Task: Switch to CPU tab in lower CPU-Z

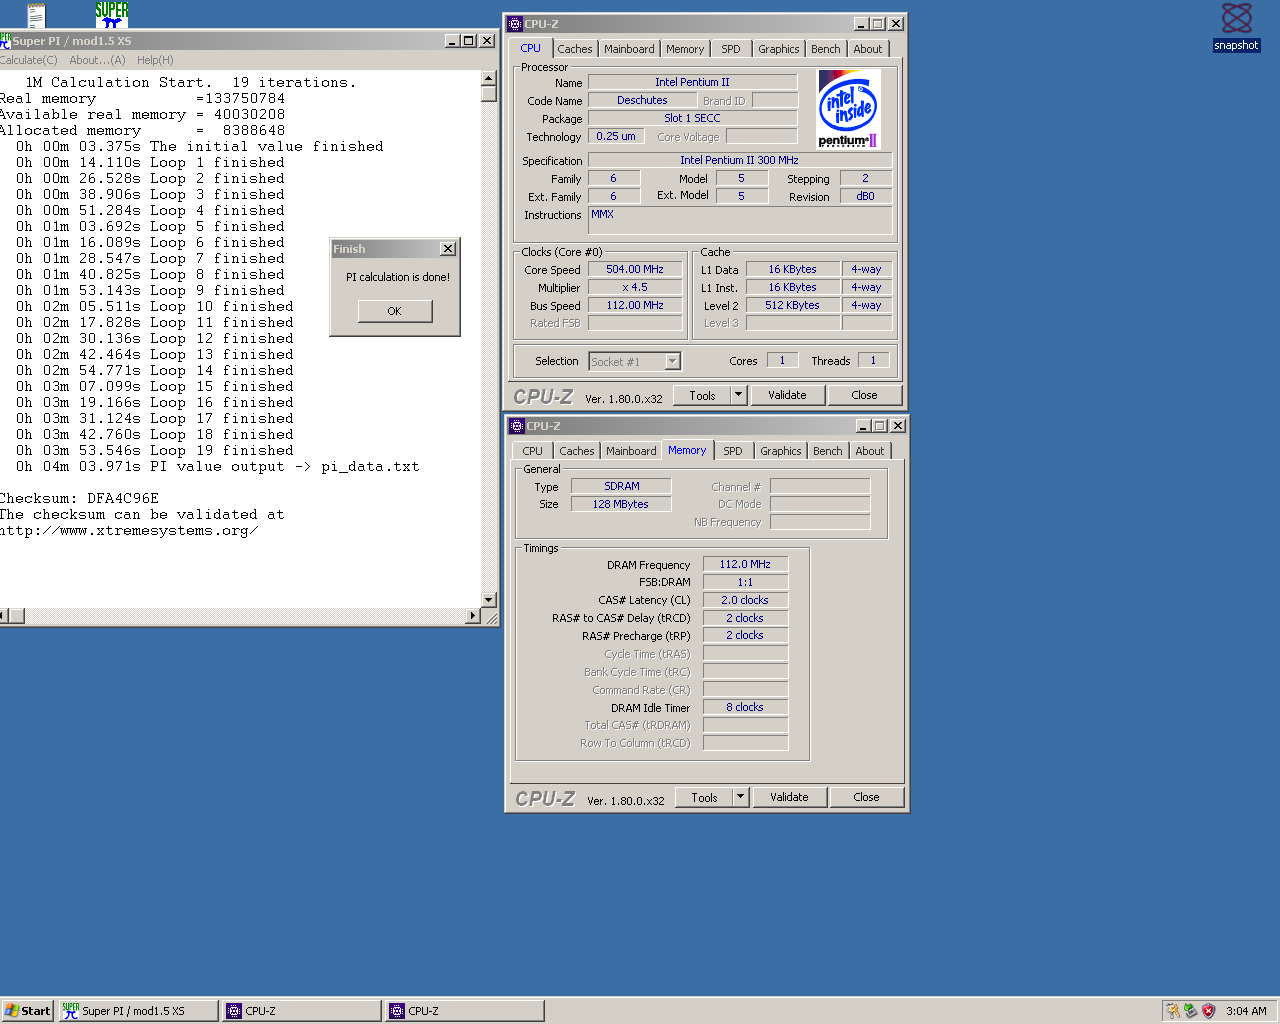Action: [x=533, y=451]
